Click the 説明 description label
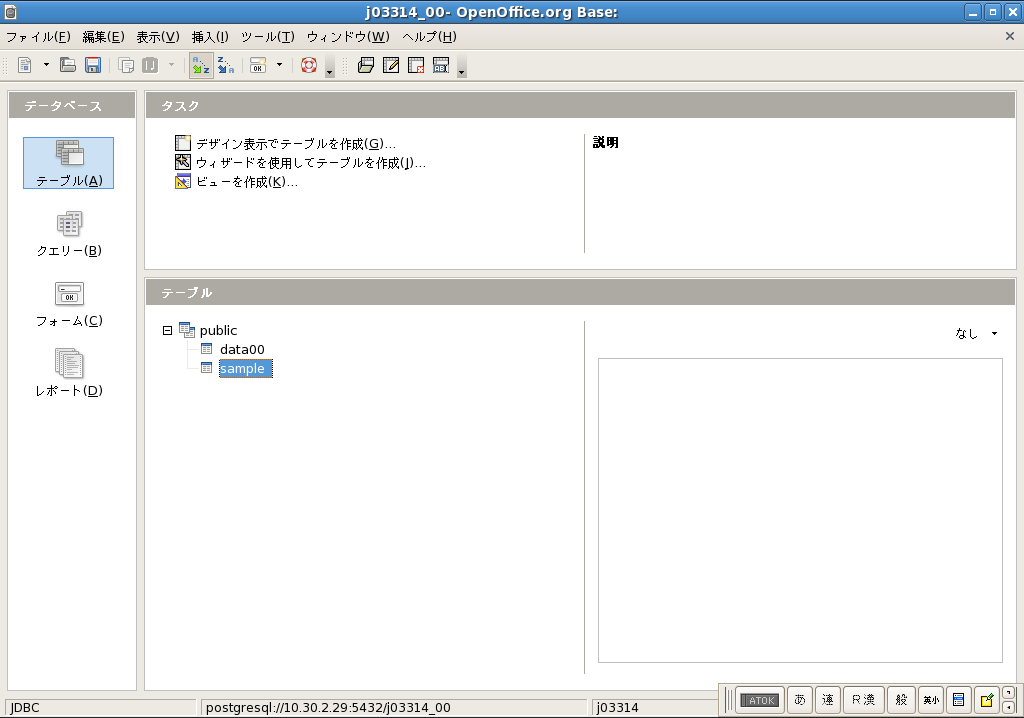This screenshot has height=718, width=1024. pos(605,142)
